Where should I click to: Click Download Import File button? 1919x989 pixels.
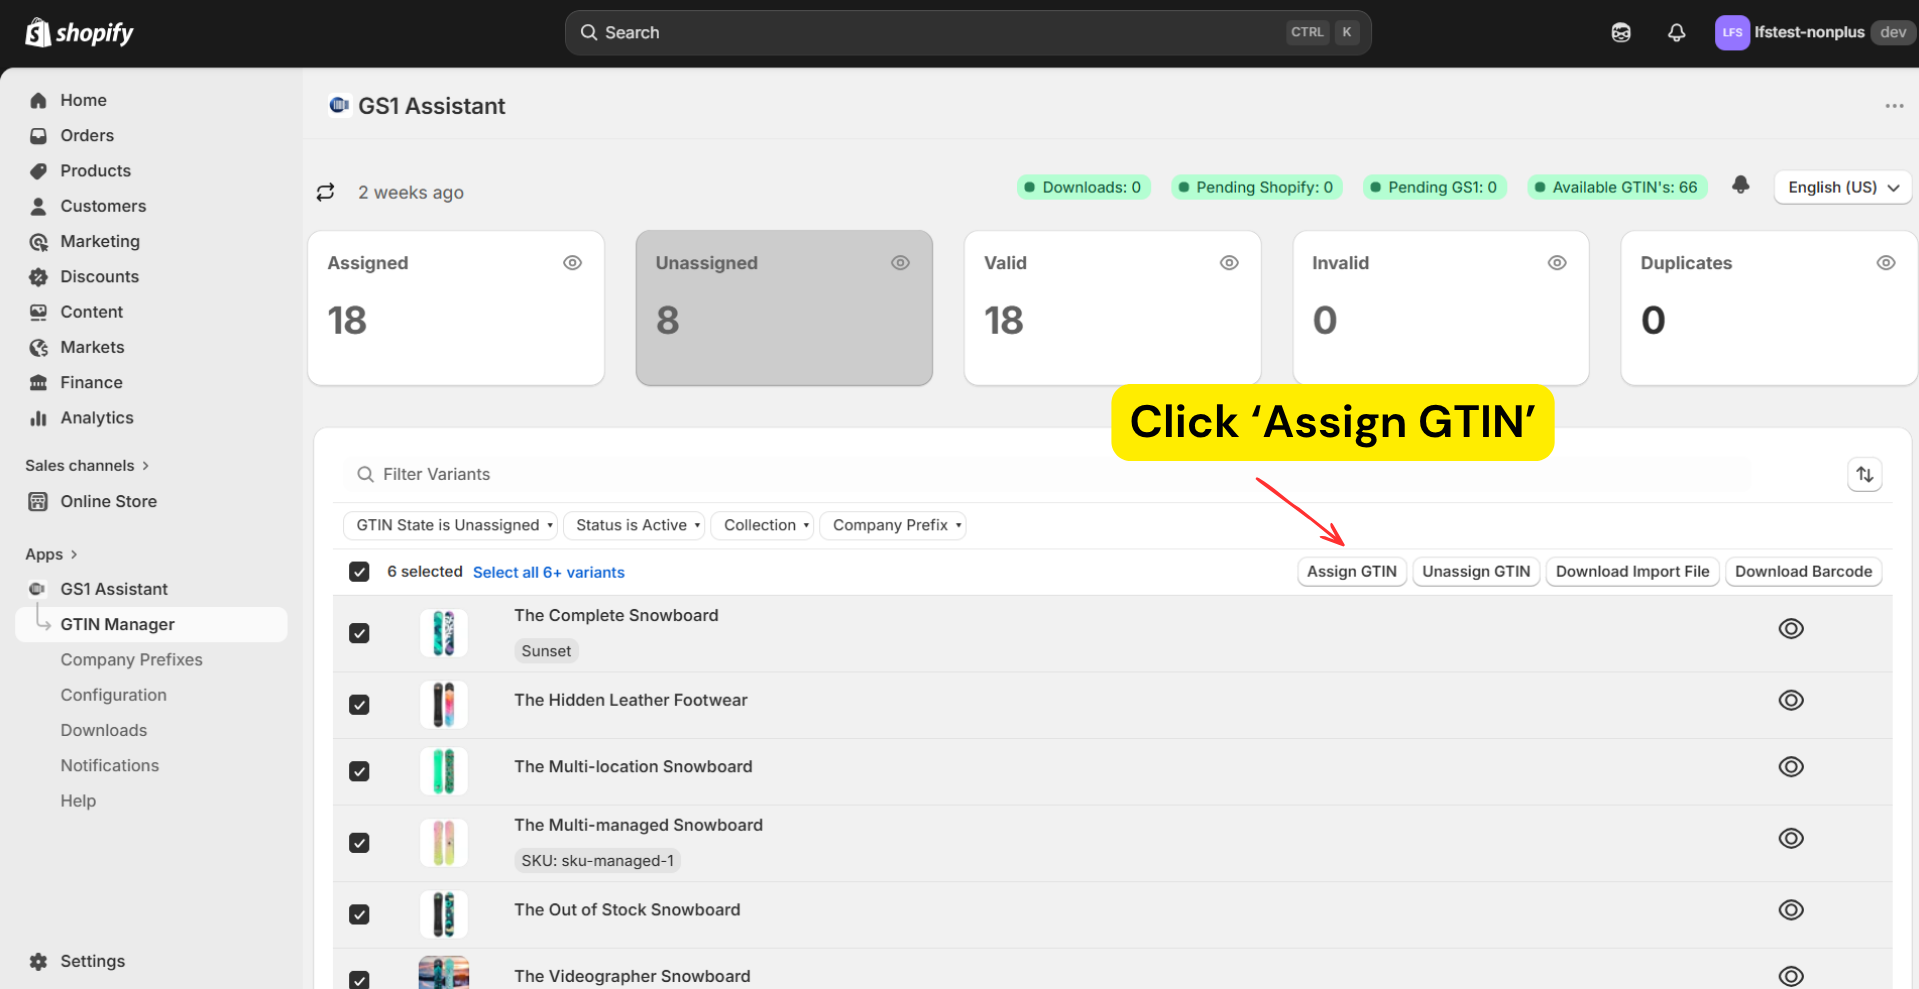point(1632,572)
